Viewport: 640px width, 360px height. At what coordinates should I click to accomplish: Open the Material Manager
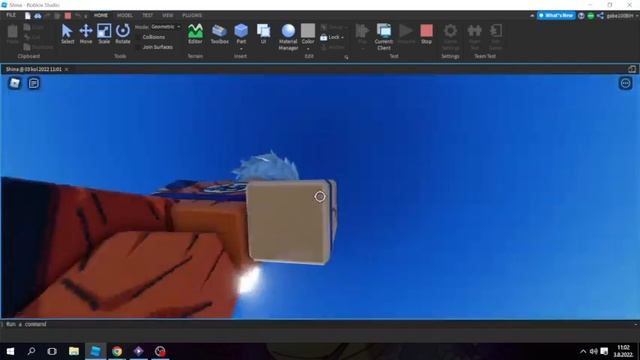pos(288,37)
